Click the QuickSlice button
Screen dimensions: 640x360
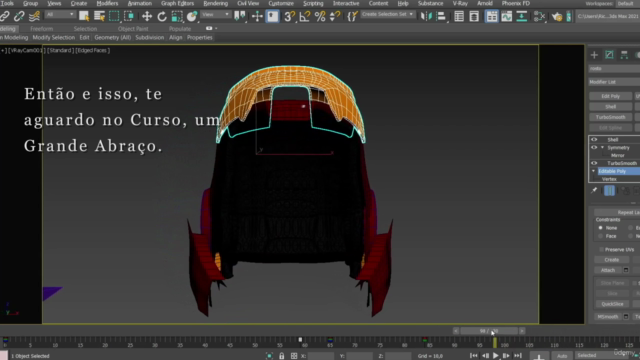tap(612, 304)
